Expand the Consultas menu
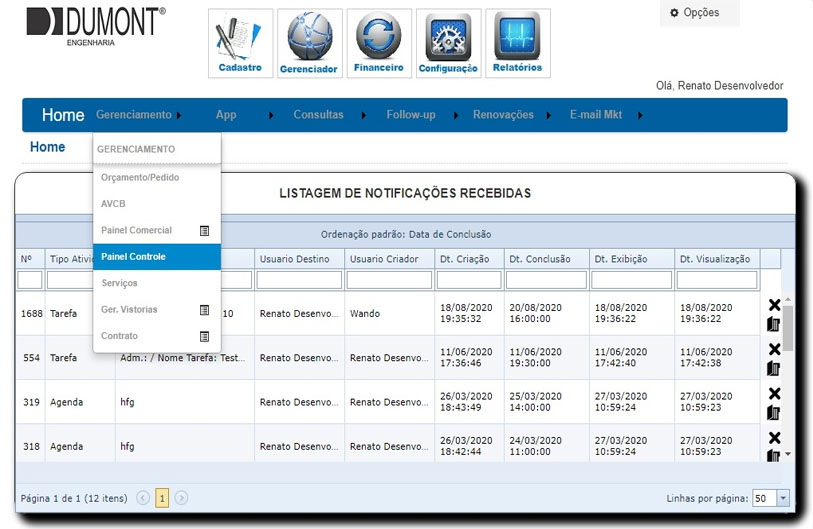This screenshot has width=813, height=529. pos(318,115)
